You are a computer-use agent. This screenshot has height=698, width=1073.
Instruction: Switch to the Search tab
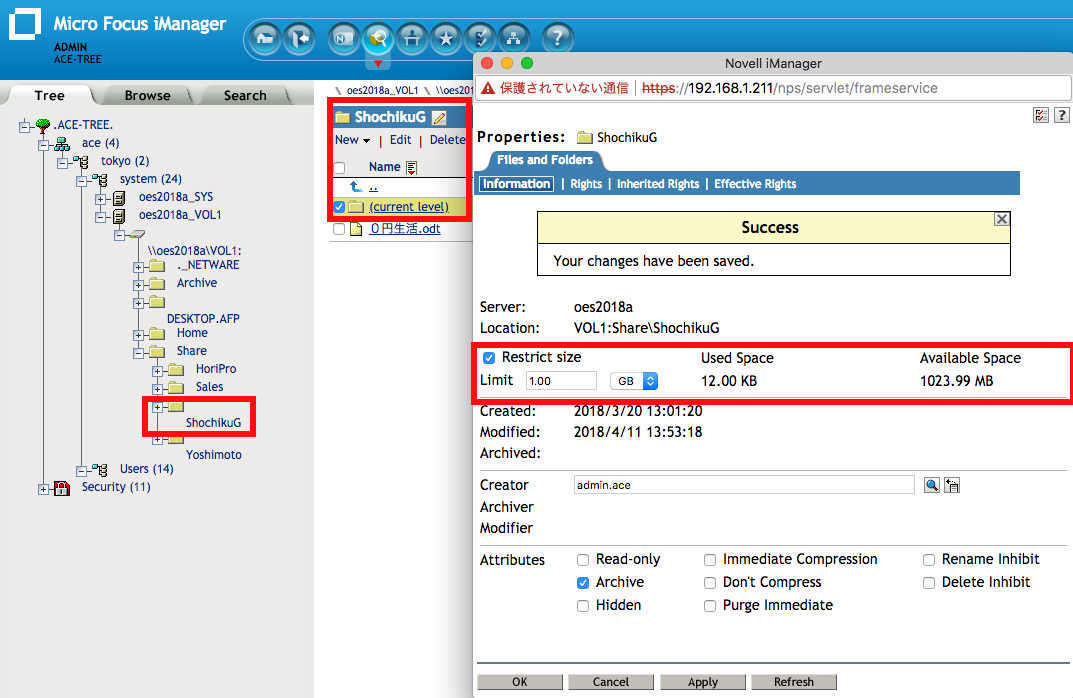coord(245,96)
